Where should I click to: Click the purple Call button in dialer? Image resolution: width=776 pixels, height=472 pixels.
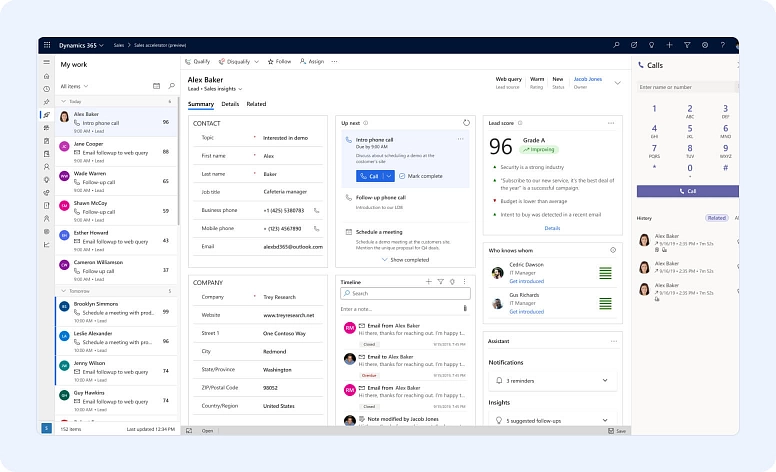click(687, 191)
